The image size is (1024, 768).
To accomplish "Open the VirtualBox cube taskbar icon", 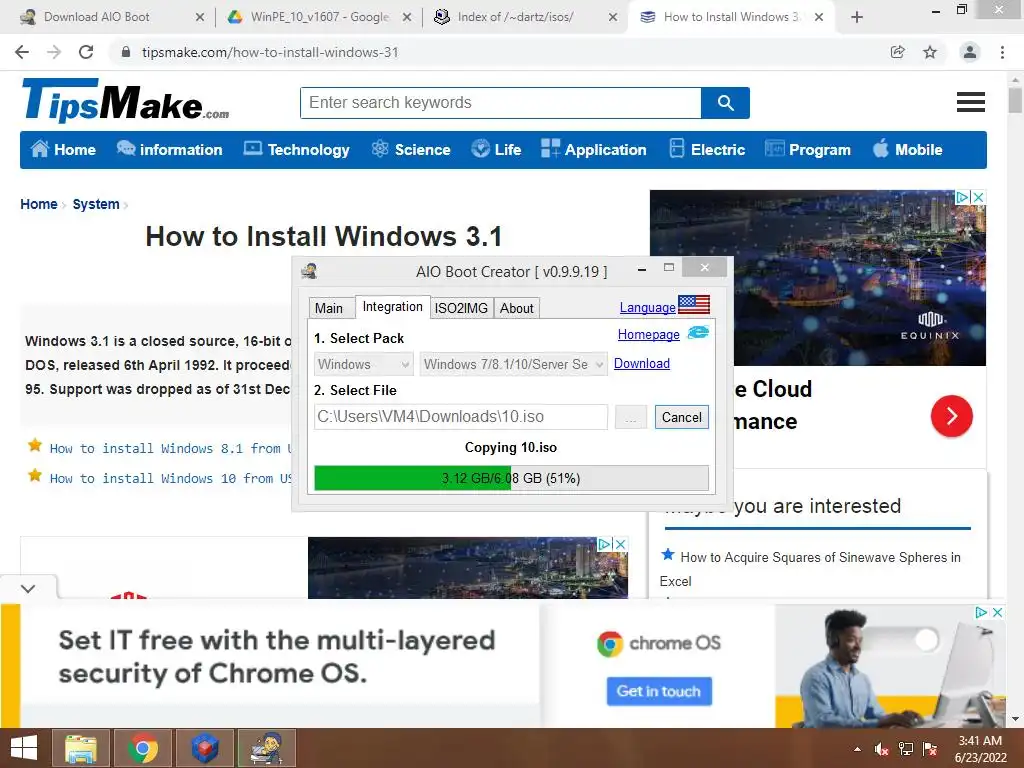I will [x=204, y=748].
